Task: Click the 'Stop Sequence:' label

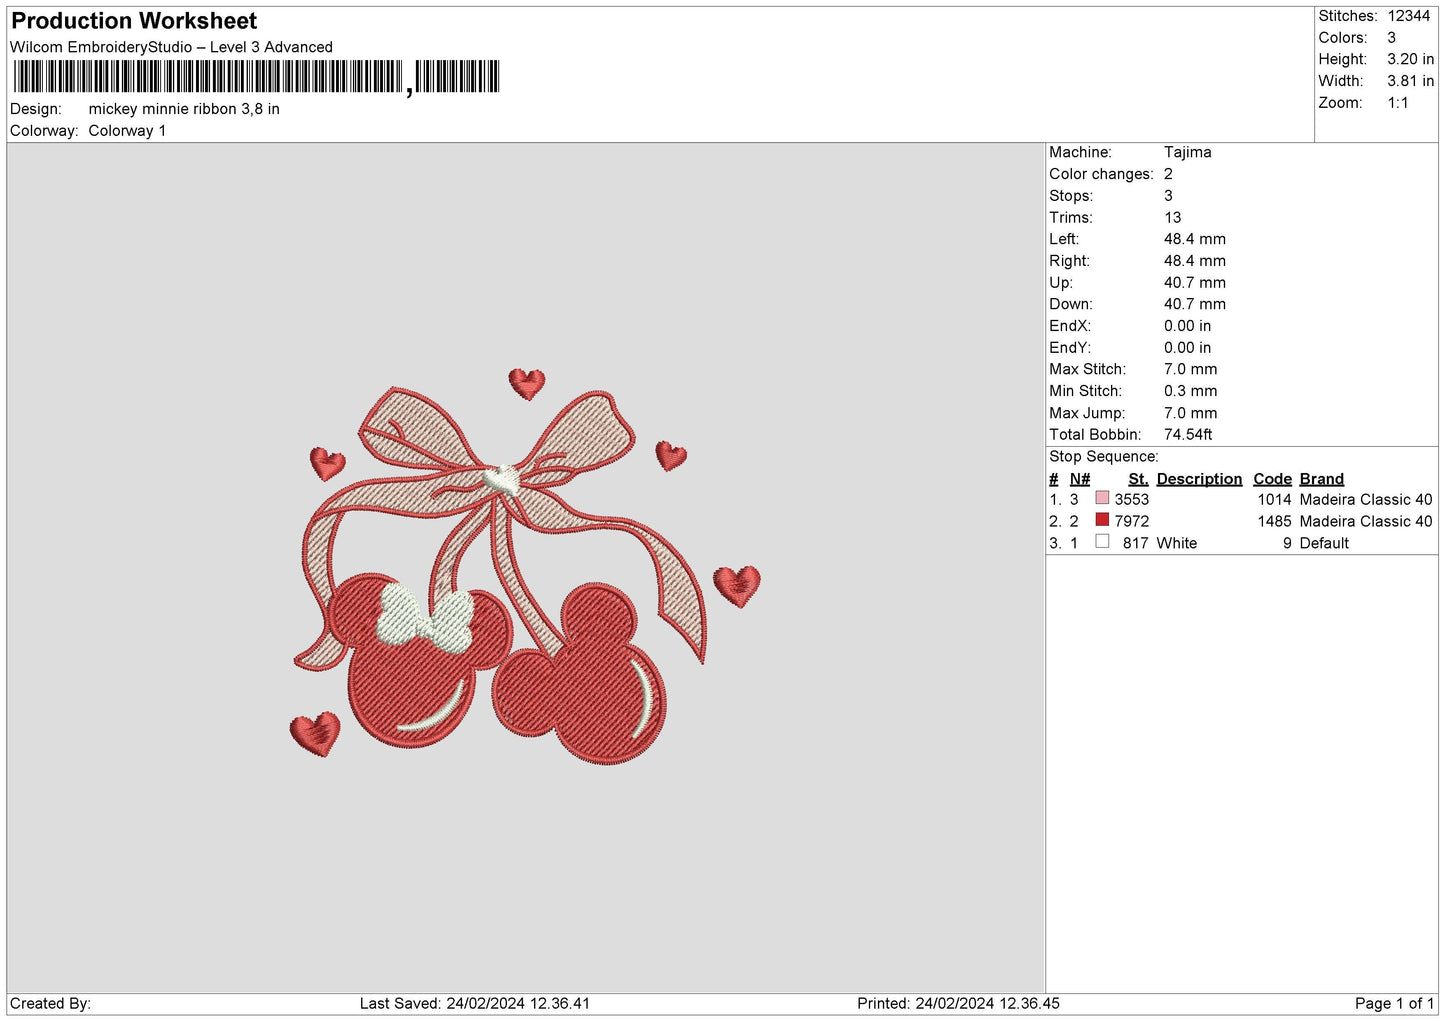Action: (x=1103, y=457)
